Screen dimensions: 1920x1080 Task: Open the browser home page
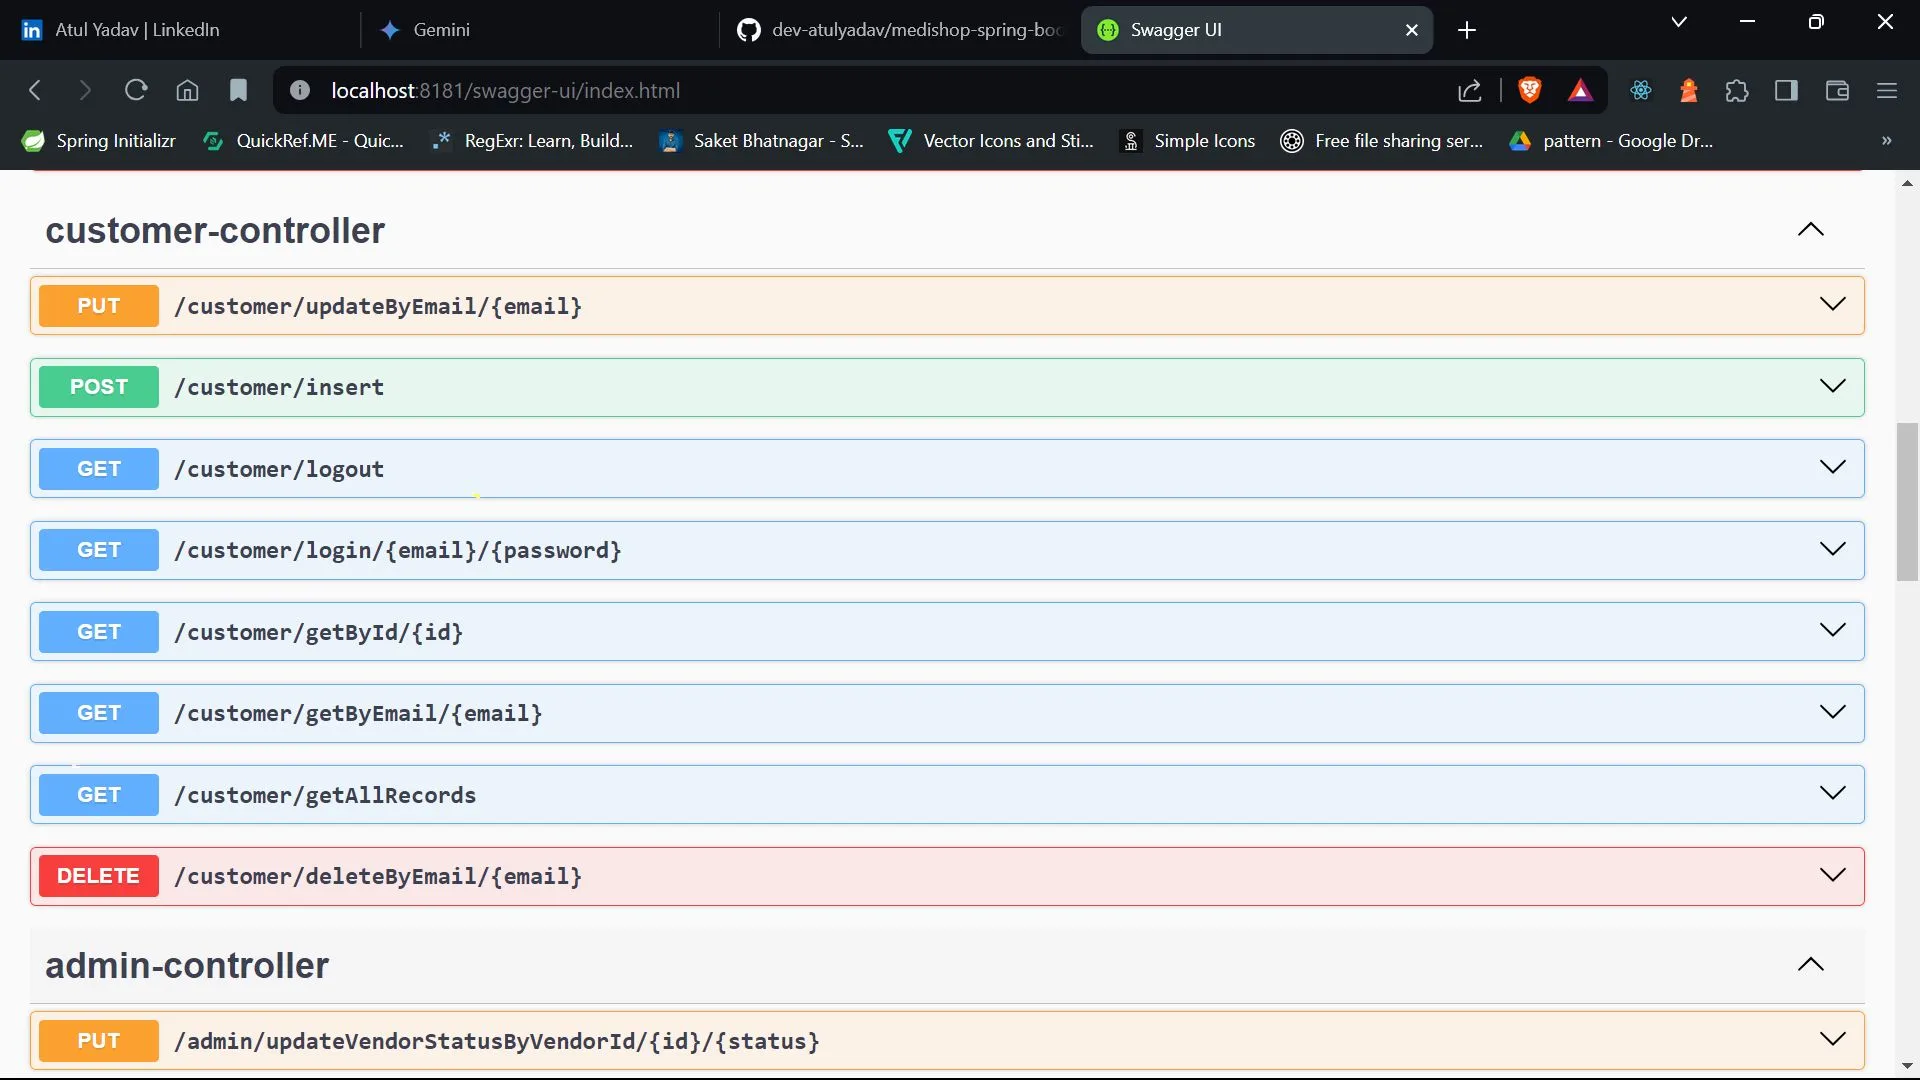187,91
